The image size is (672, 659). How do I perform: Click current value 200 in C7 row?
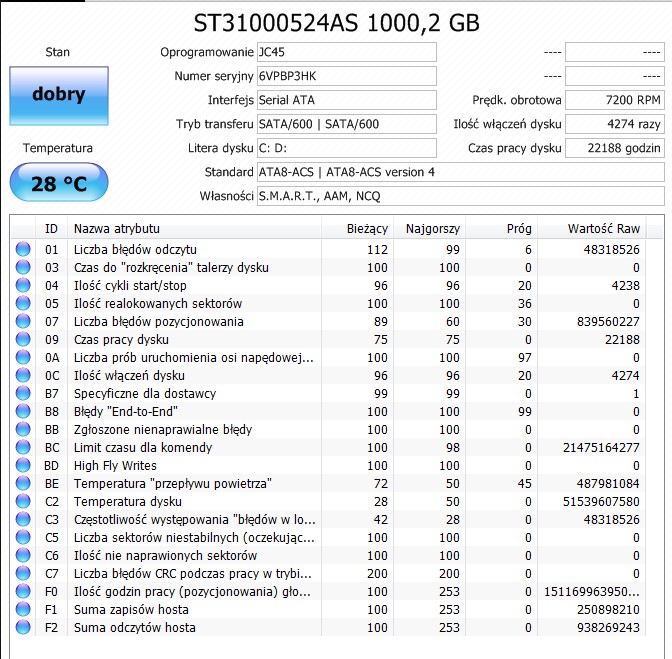coord(377,573)
